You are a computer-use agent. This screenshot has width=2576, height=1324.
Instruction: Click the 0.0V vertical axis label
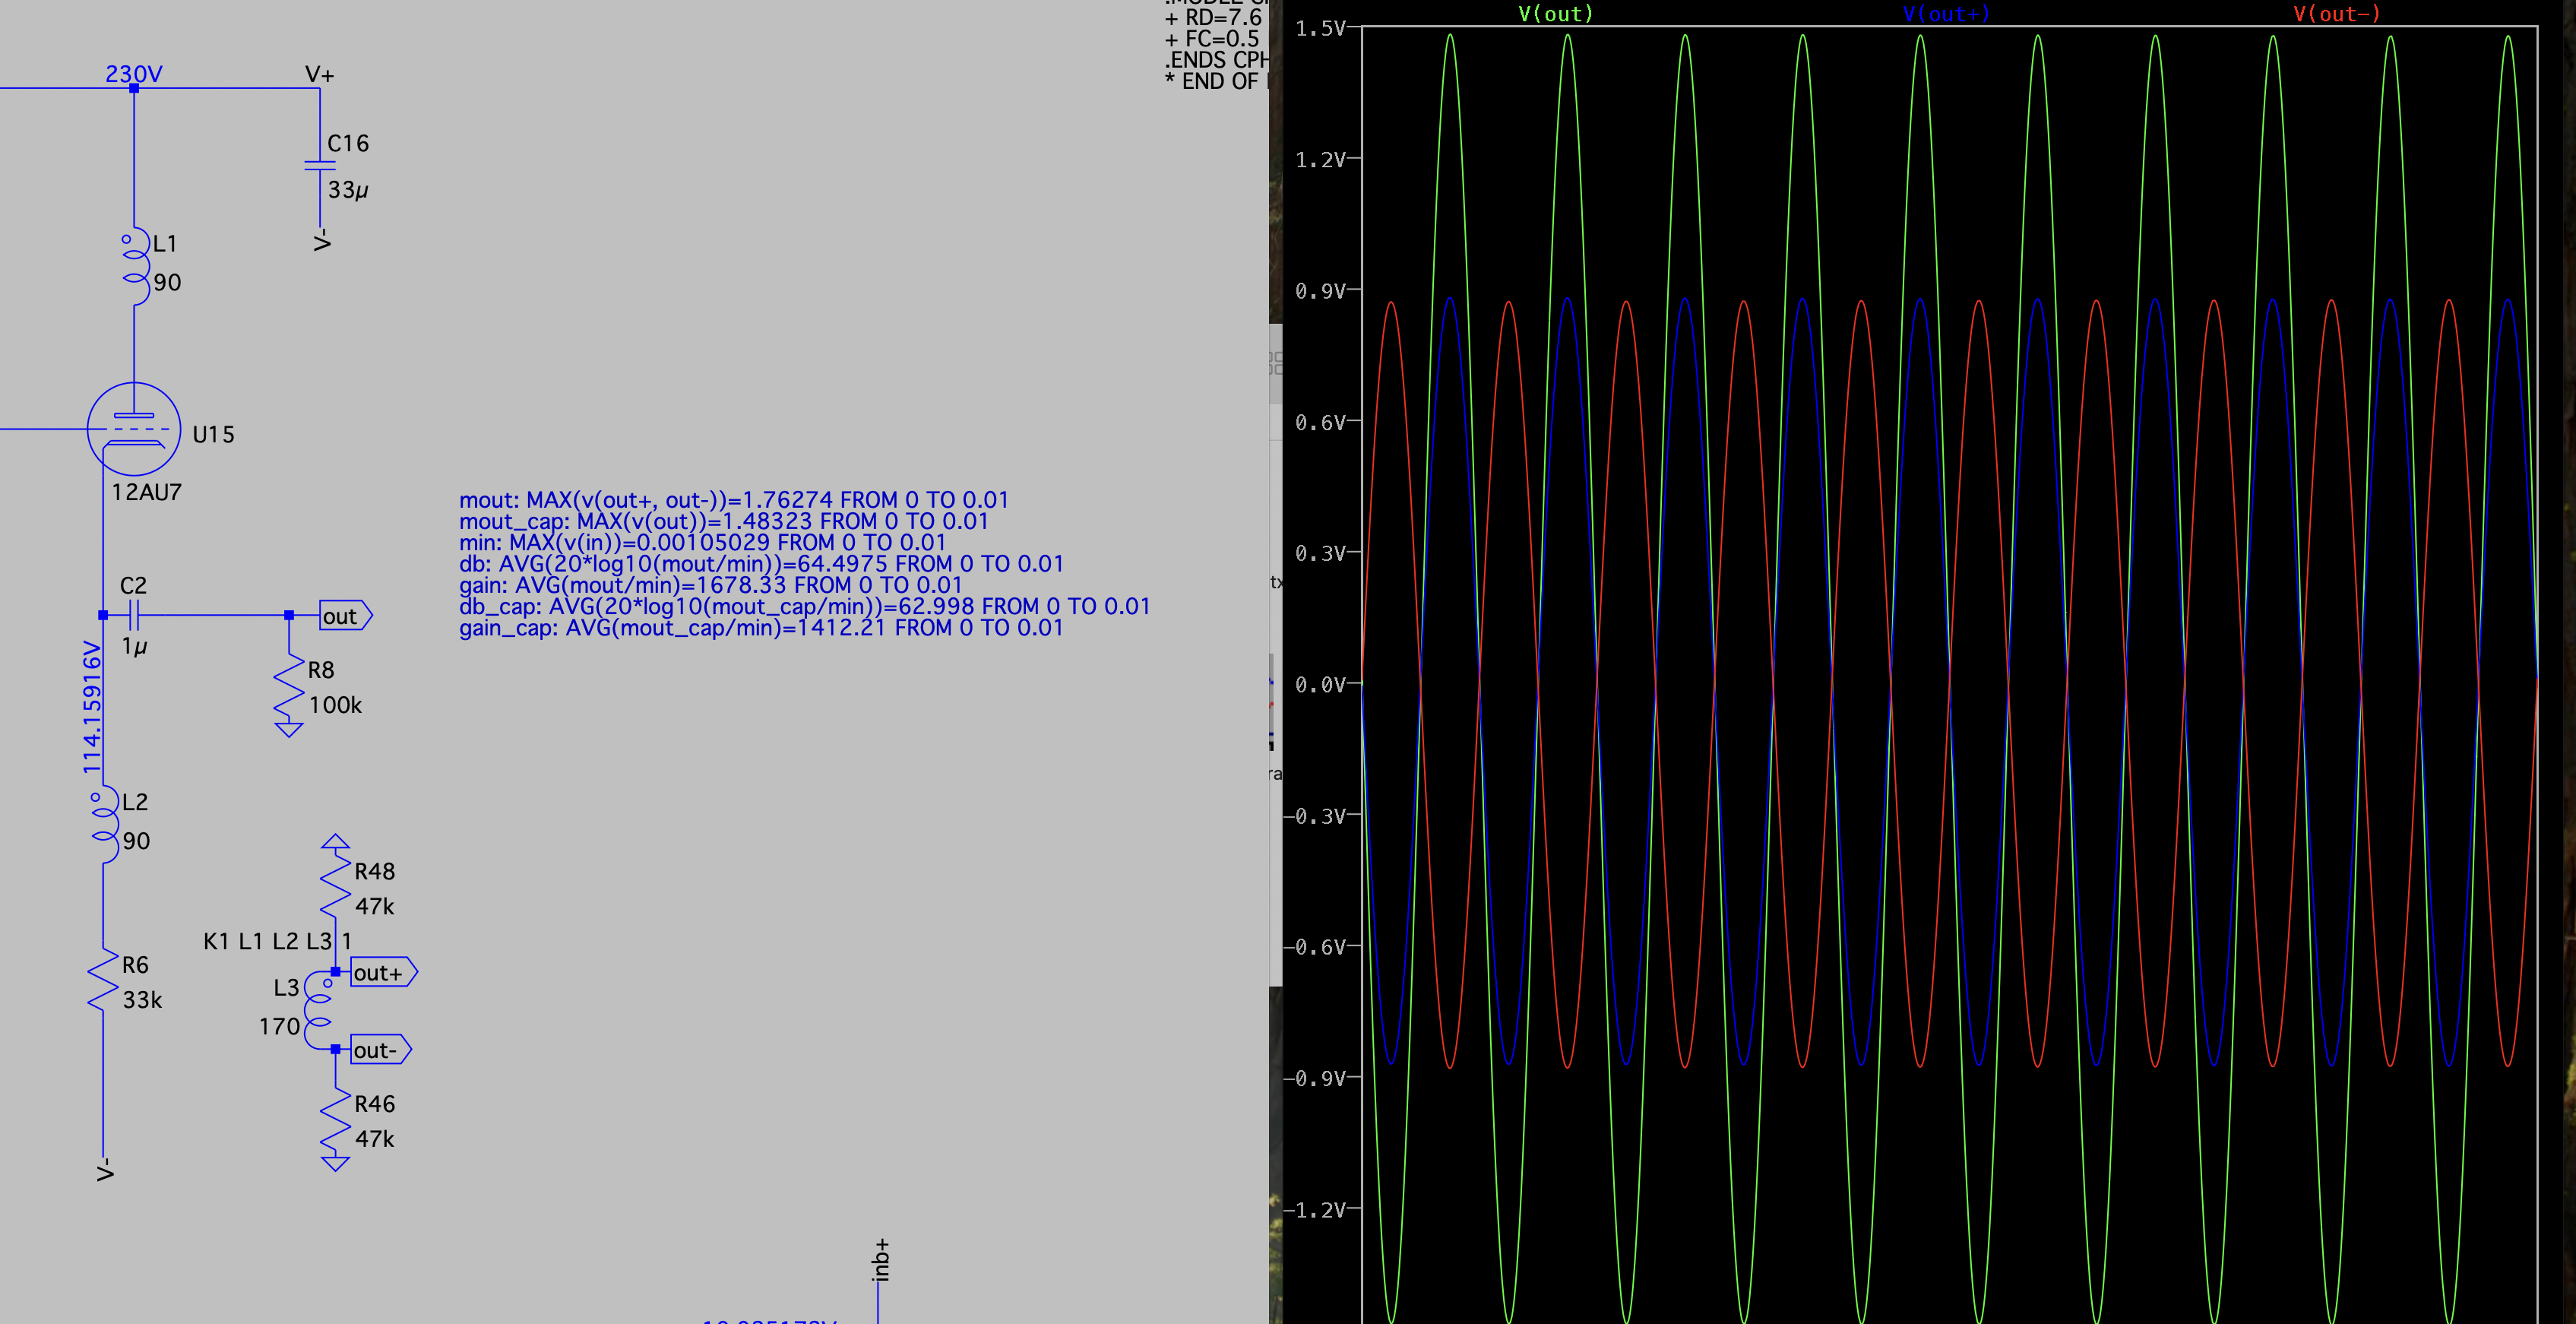(x=1320, y=685)
